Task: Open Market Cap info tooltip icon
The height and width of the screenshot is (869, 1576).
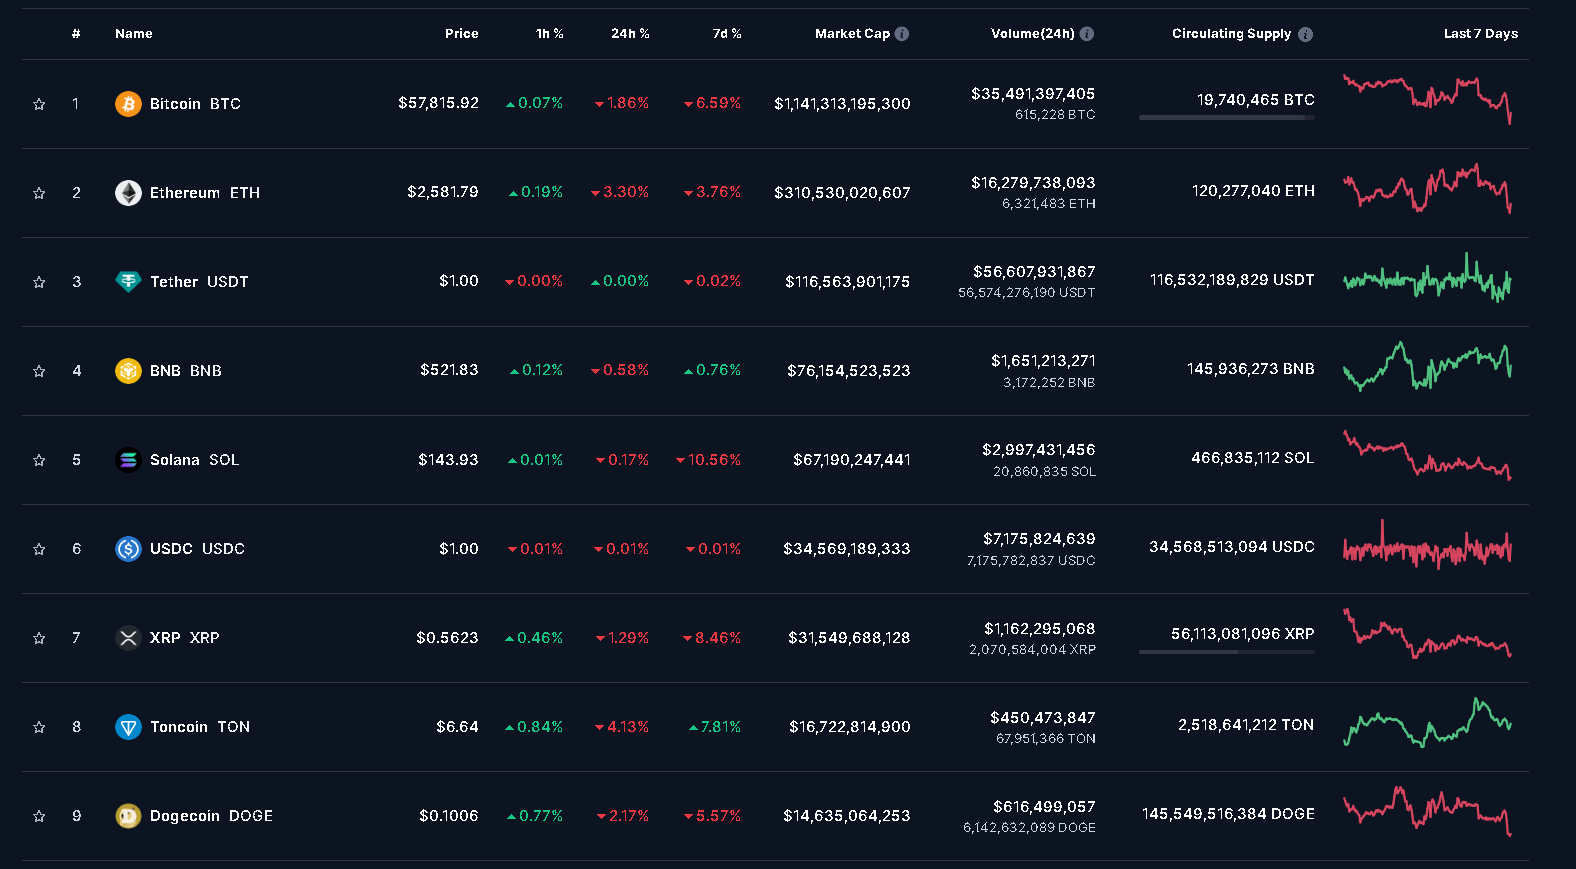Action: click(x=902, y=34)
